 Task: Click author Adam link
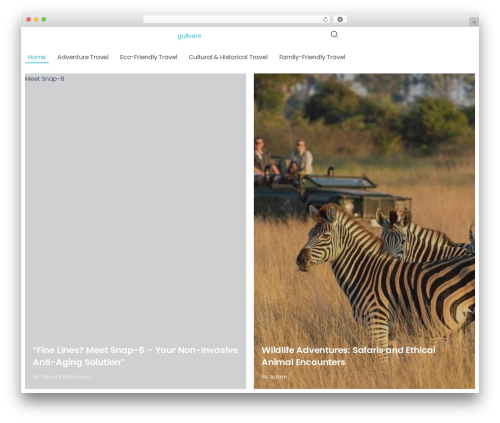[278, 377]
